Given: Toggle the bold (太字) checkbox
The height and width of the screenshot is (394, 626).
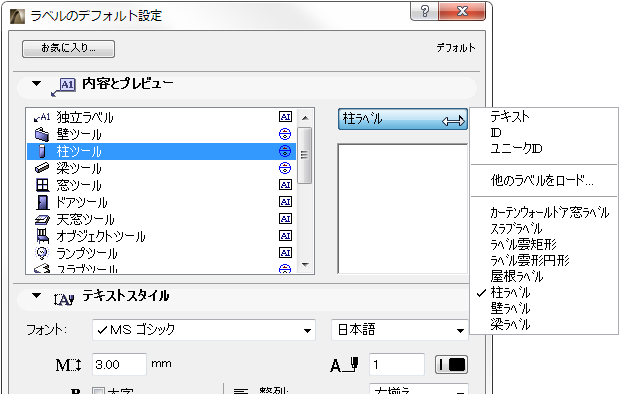Looking at the screenshot, I should (98, 391).
